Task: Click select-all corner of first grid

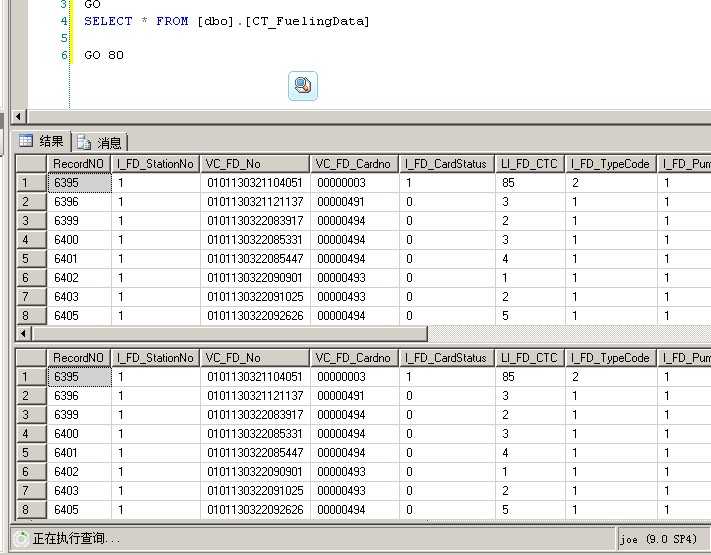Action: pyautogui.click(x=31, y=164)
